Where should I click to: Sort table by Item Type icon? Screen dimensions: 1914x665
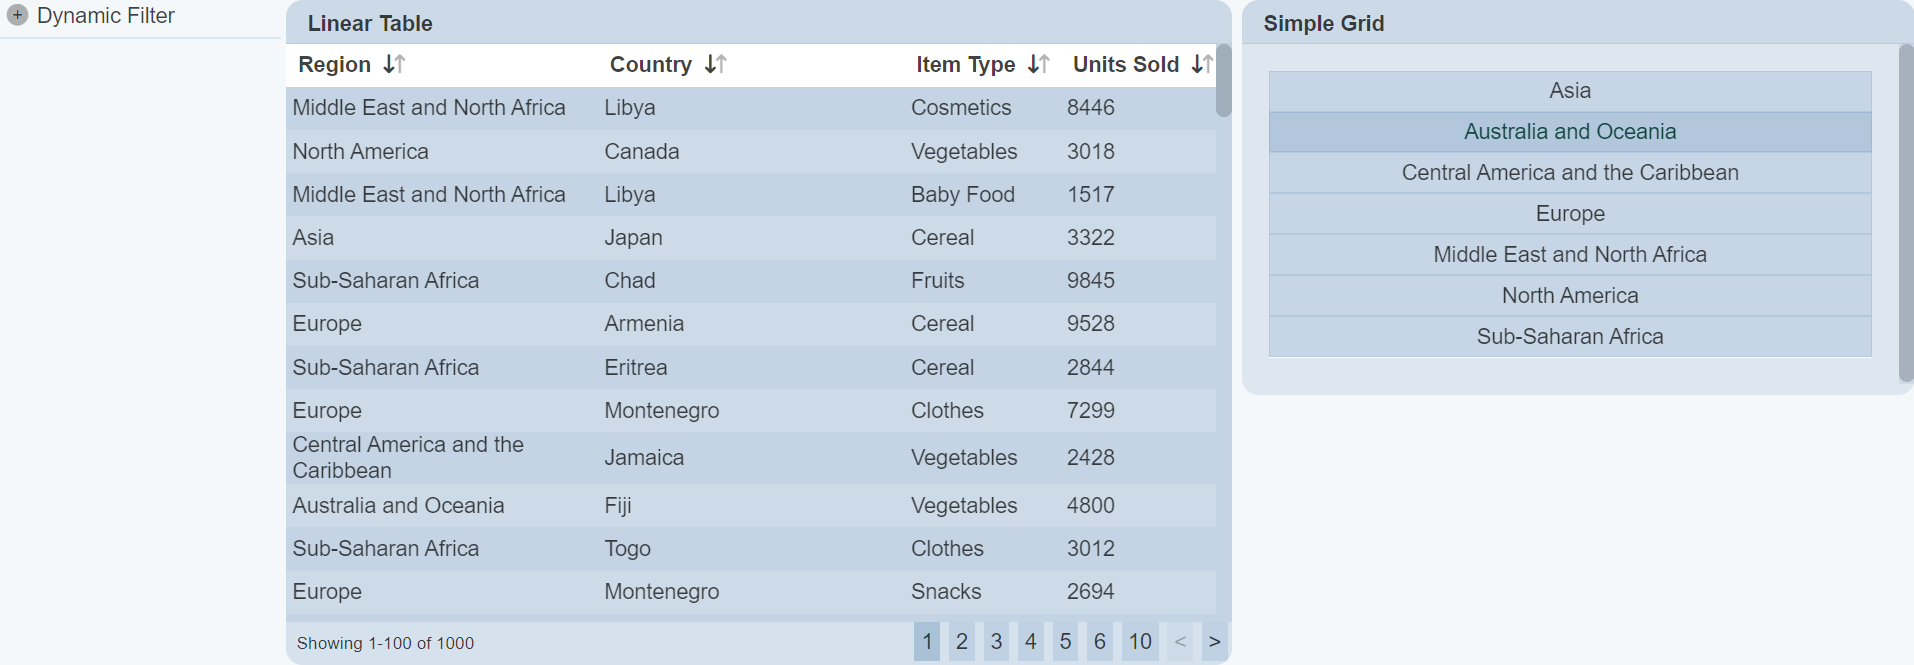(1039, 65)
